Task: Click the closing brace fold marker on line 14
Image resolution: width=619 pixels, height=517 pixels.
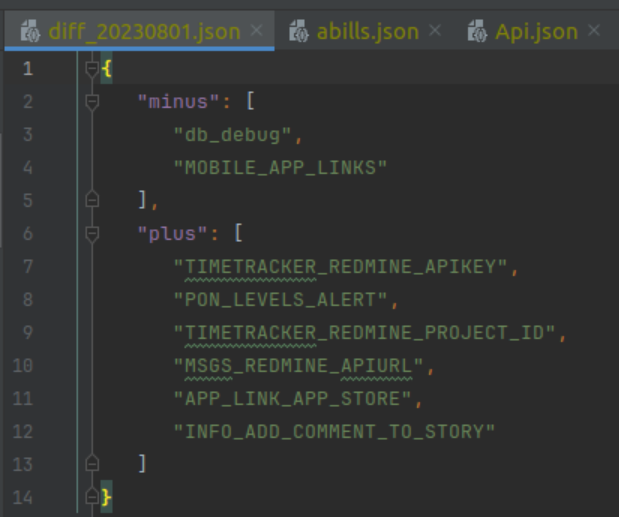Action: (x=92, y=496)
